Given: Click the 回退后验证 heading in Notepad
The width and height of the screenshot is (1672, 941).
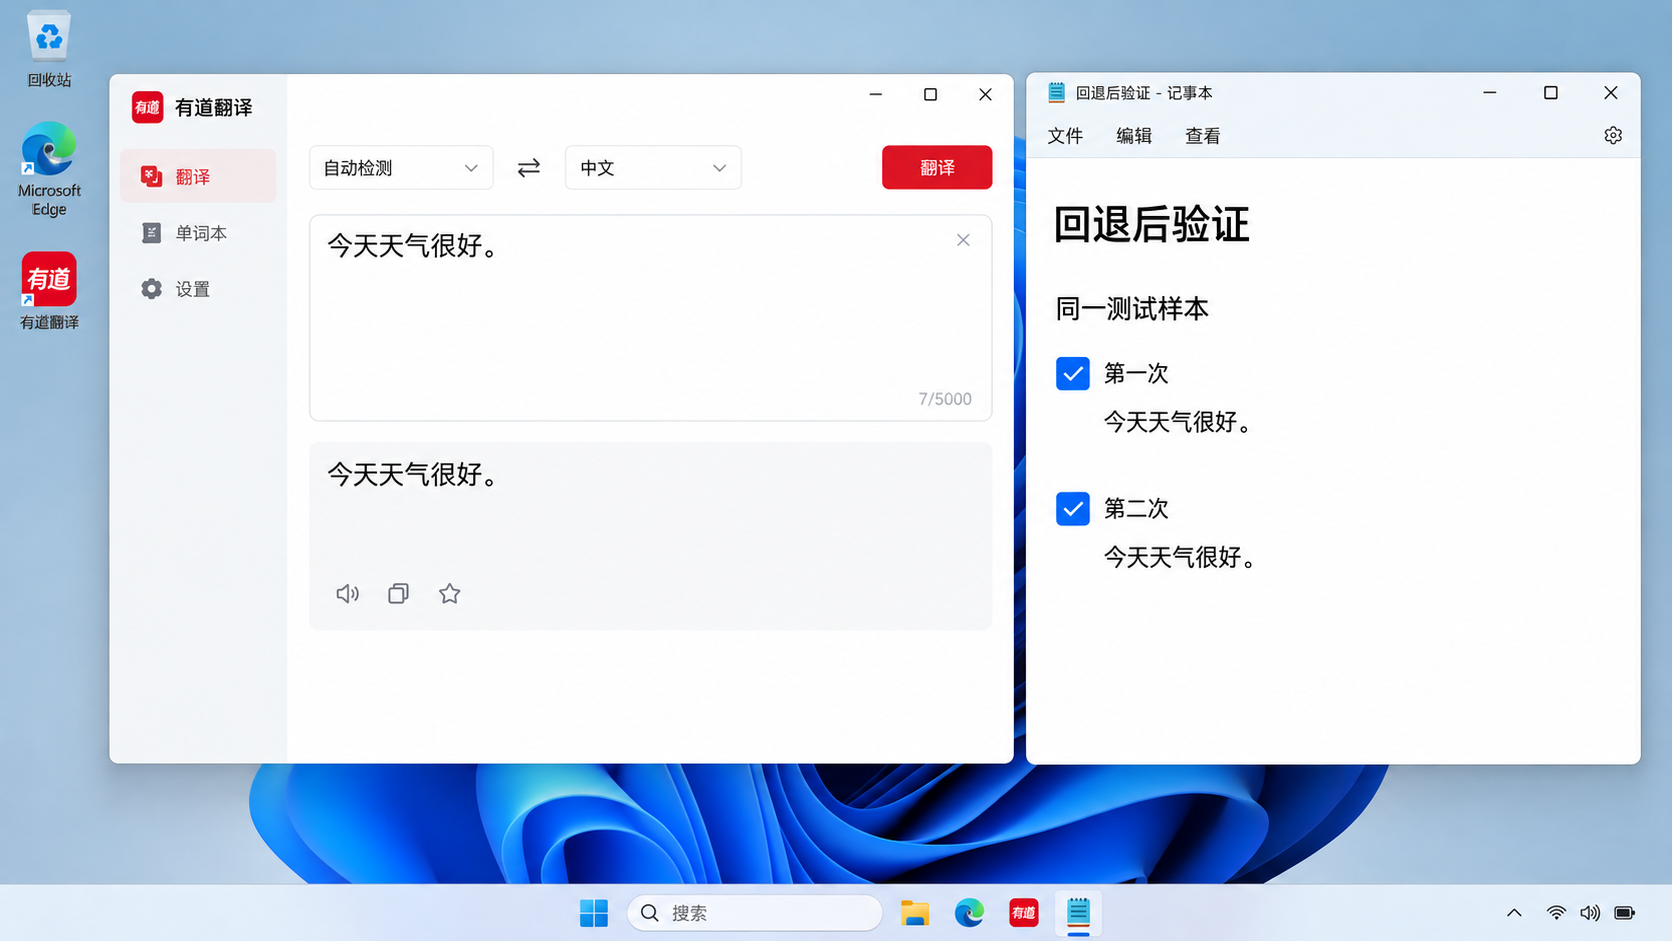Looking at the screenshot, I should tap(1152, 225).
